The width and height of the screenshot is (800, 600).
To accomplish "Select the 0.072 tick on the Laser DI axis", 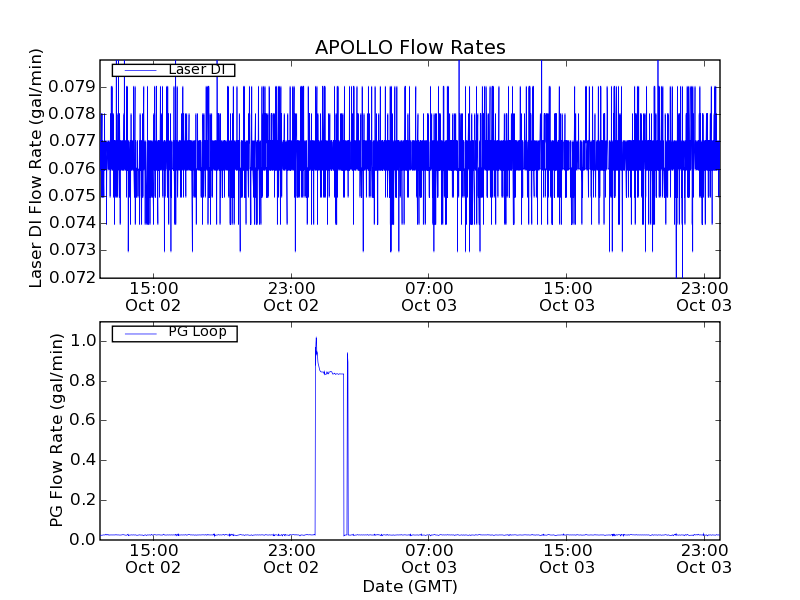I will point(72,277).
